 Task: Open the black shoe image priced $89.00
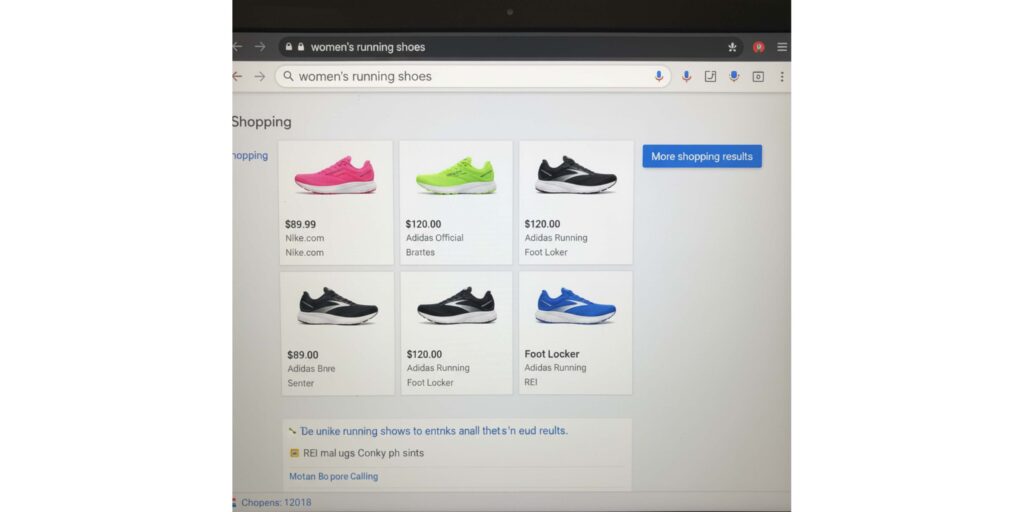click(x=338, y=306)
